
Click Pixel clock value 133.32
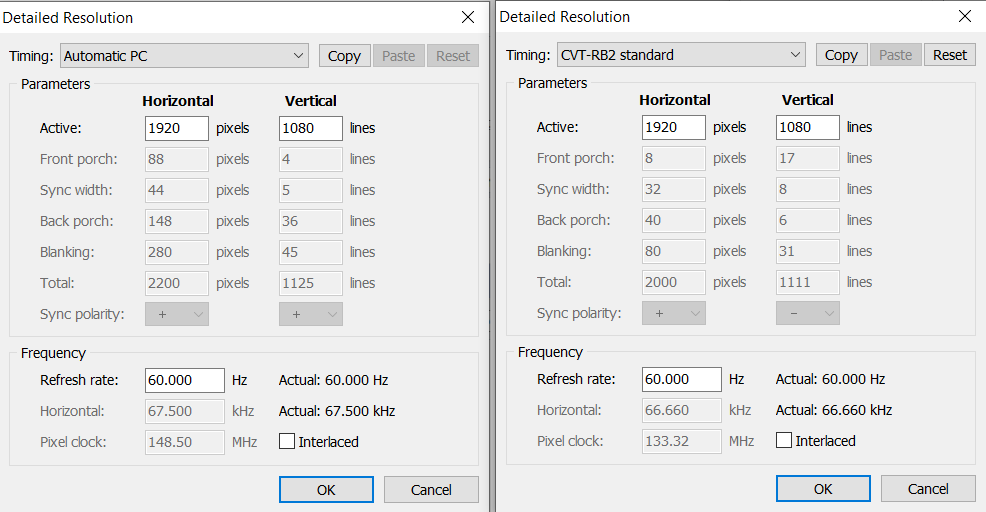coord(682,441)
